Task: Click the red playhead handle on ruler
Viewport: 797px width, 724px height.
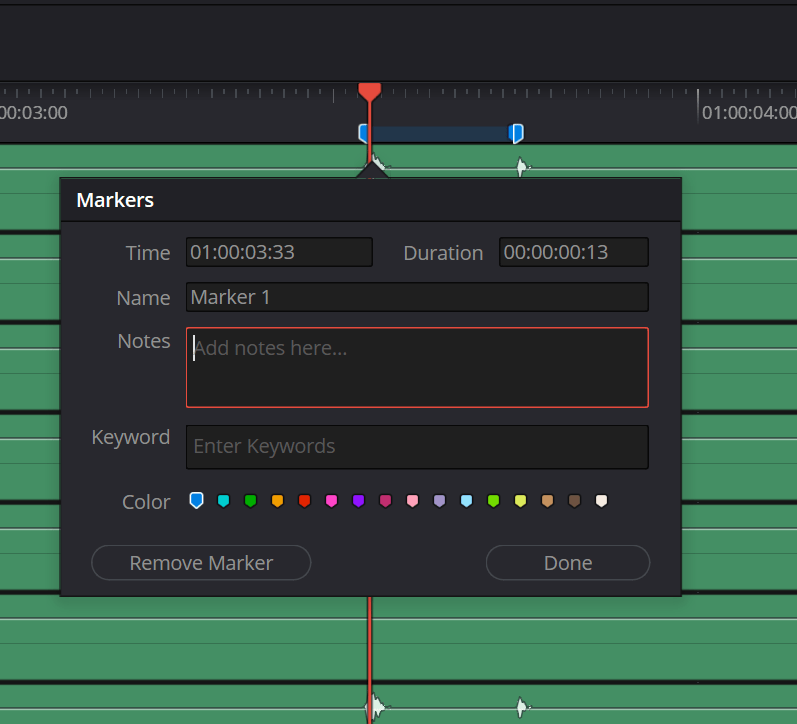Action: (x=370, y=92)
